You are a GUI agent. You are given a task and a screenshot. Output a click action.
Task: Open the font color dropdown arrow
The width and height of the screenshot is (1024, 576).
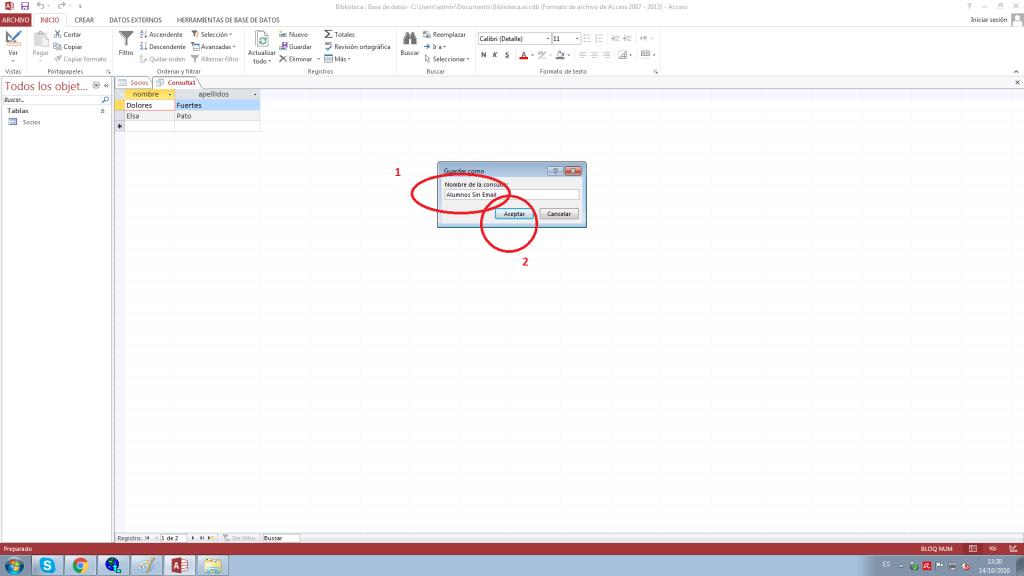click(532, 55)
